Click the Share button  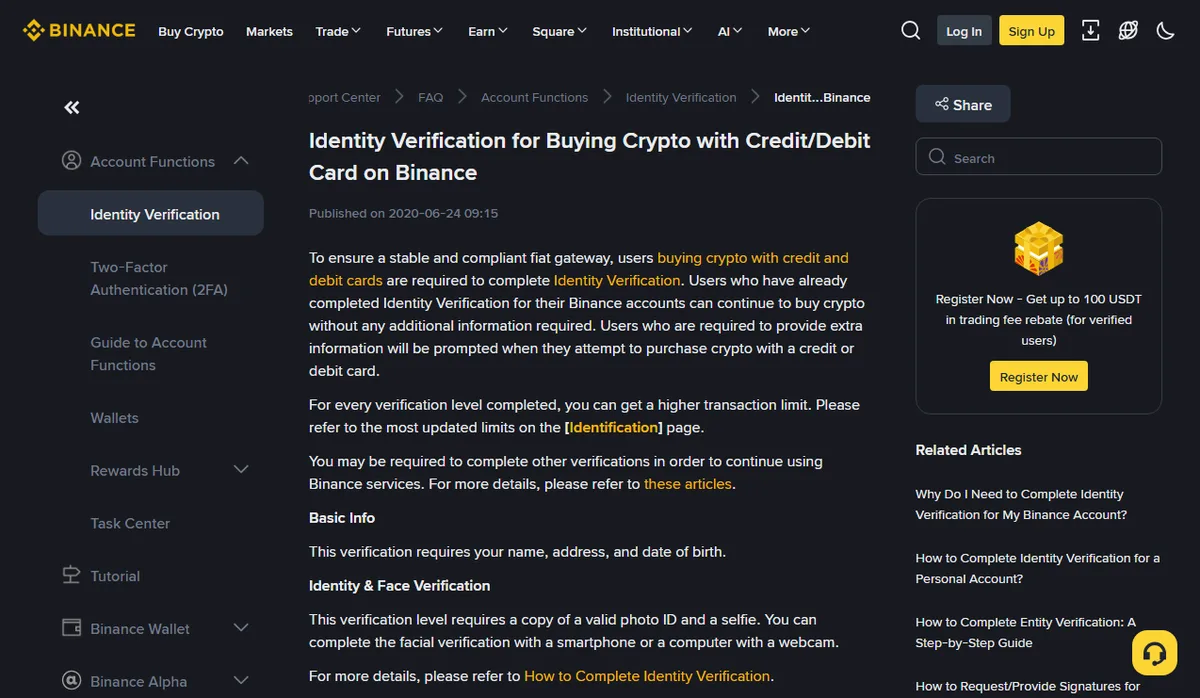(963, 104)
